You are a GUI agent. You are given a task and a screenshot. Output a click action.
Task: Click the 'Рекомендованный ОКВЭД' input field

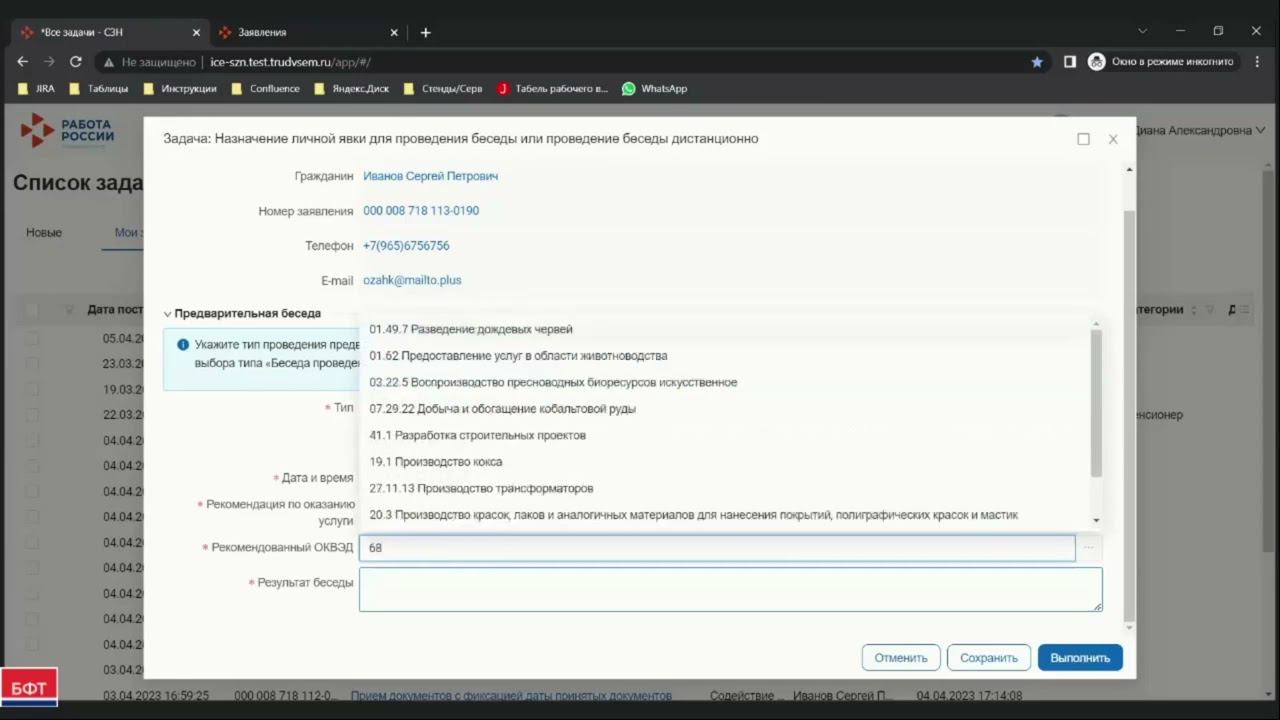(717, 547)
